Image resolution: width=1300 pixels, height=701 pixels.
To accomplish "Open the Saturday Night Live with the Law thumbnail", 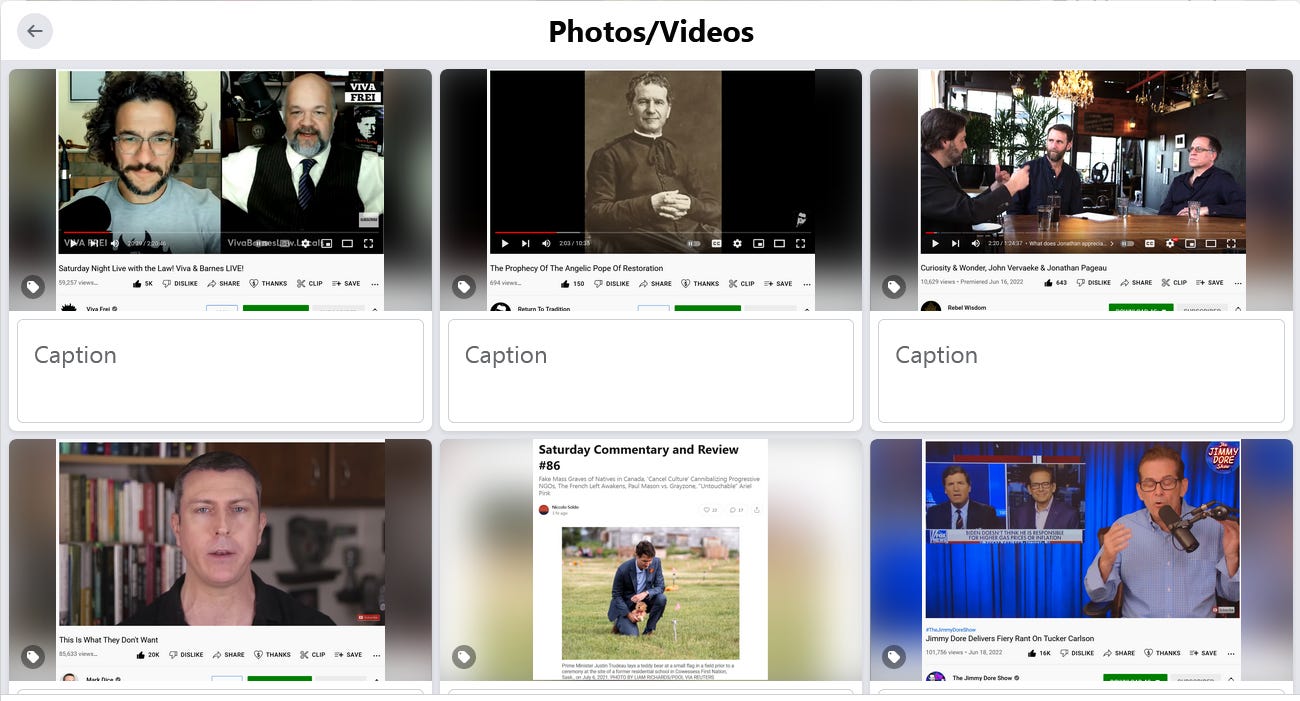I will [x=221, y=190].
